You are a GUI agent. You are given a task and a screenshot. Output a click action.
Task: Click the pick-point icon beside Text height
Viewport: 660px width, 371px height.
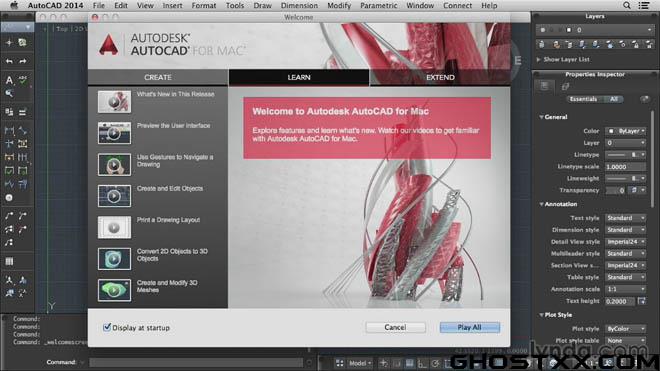coord(641,301)
